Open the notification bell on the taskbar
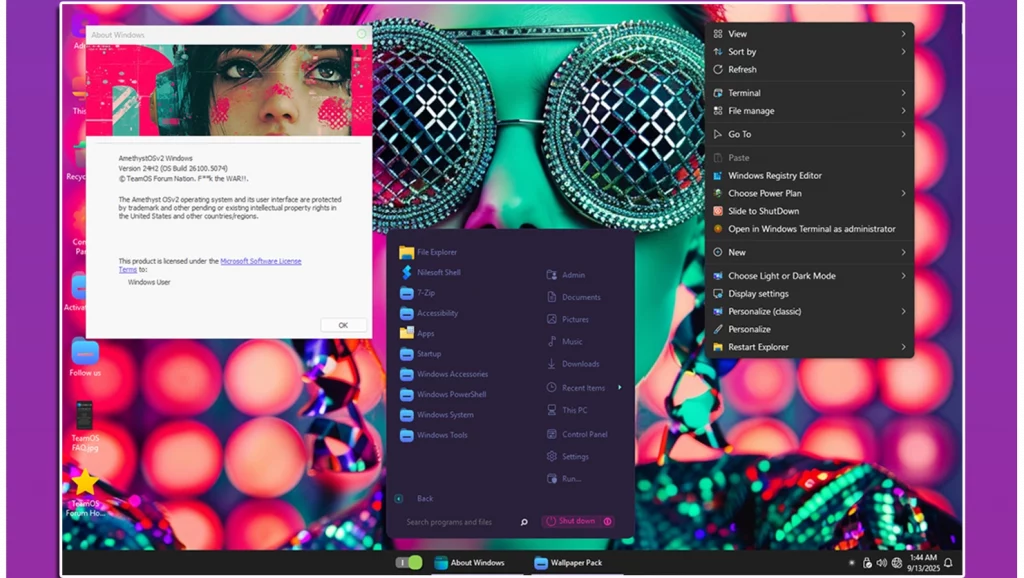This screenshot has height=578, width=1024. point(948,562)
